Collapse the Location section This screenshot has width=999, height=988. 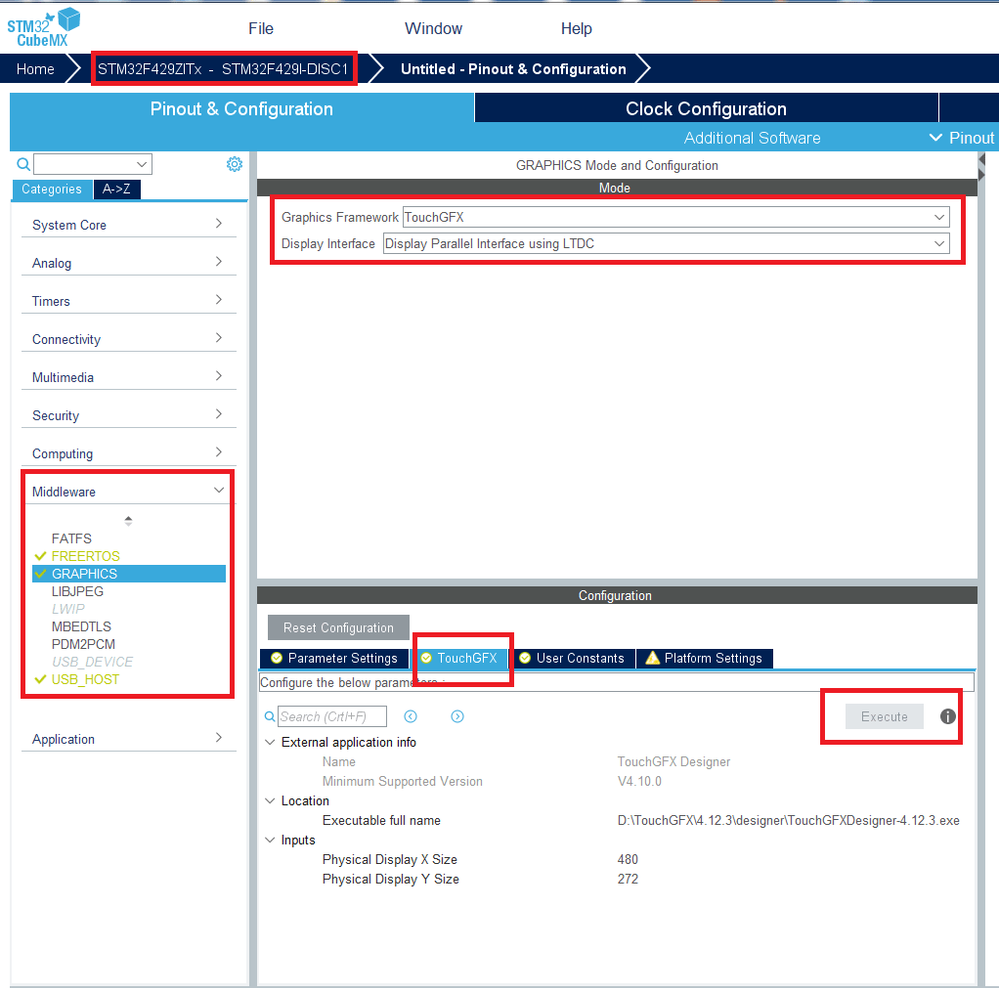pos(270,801)
